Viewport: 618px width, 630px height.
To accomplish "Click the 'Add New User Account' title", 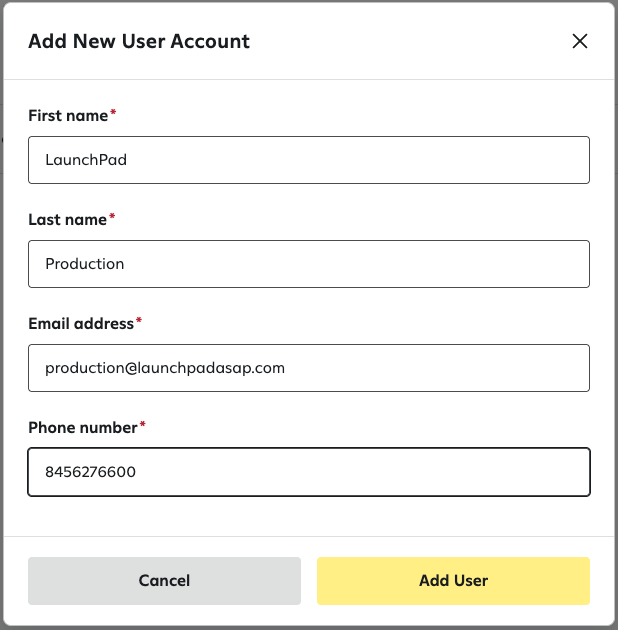I will tap(139, 42).
